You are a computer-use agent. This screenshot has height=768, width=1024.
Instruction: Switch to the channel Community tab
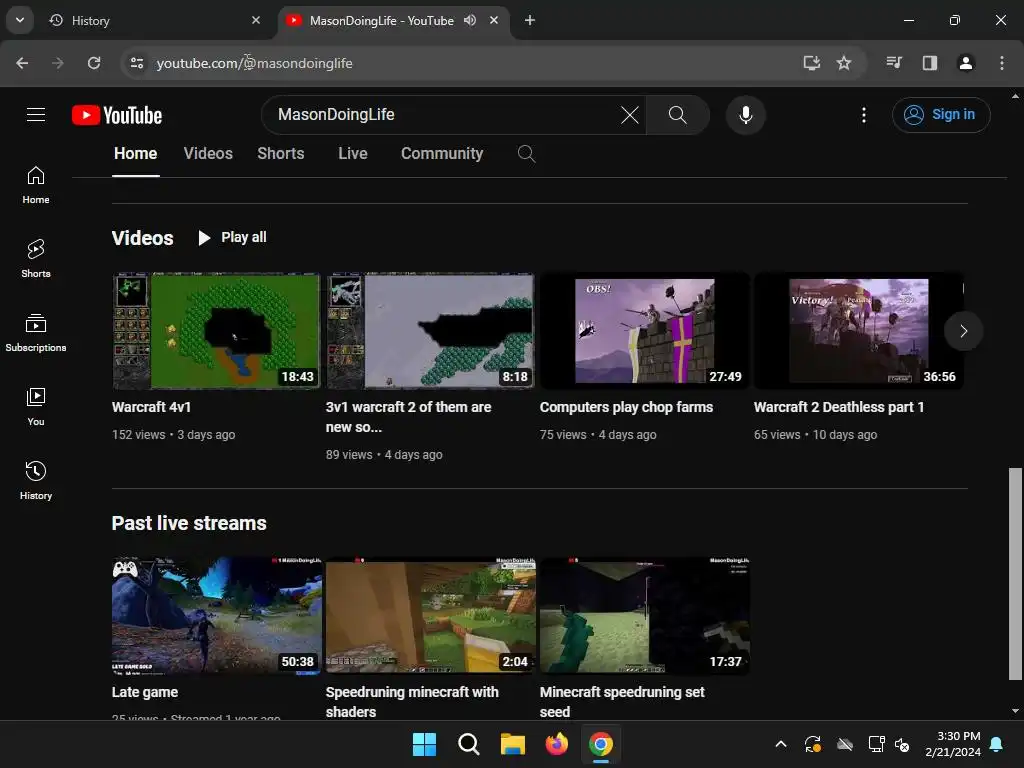(x=441, y=153)
